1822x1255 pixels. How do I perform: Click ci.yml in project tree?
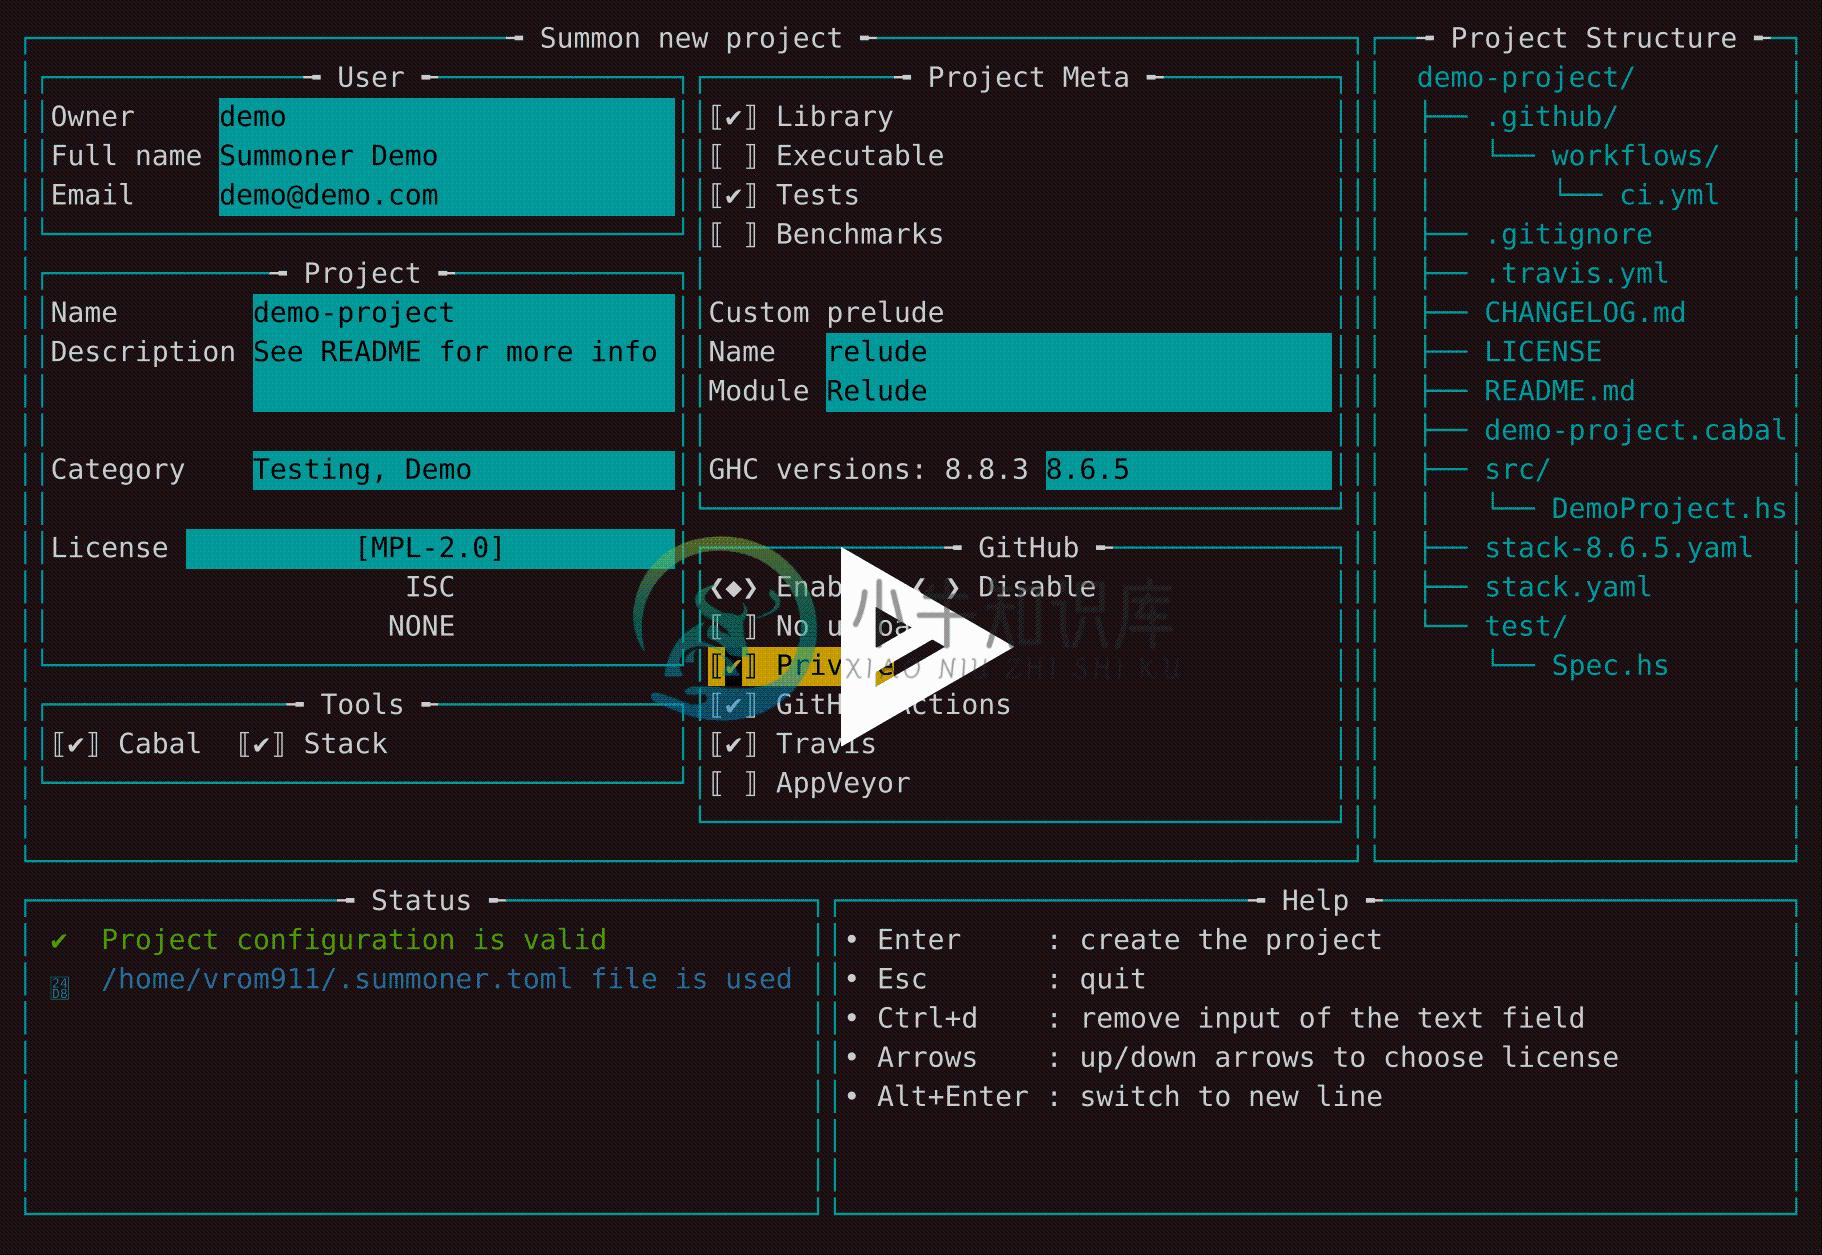coord(1669,195)
